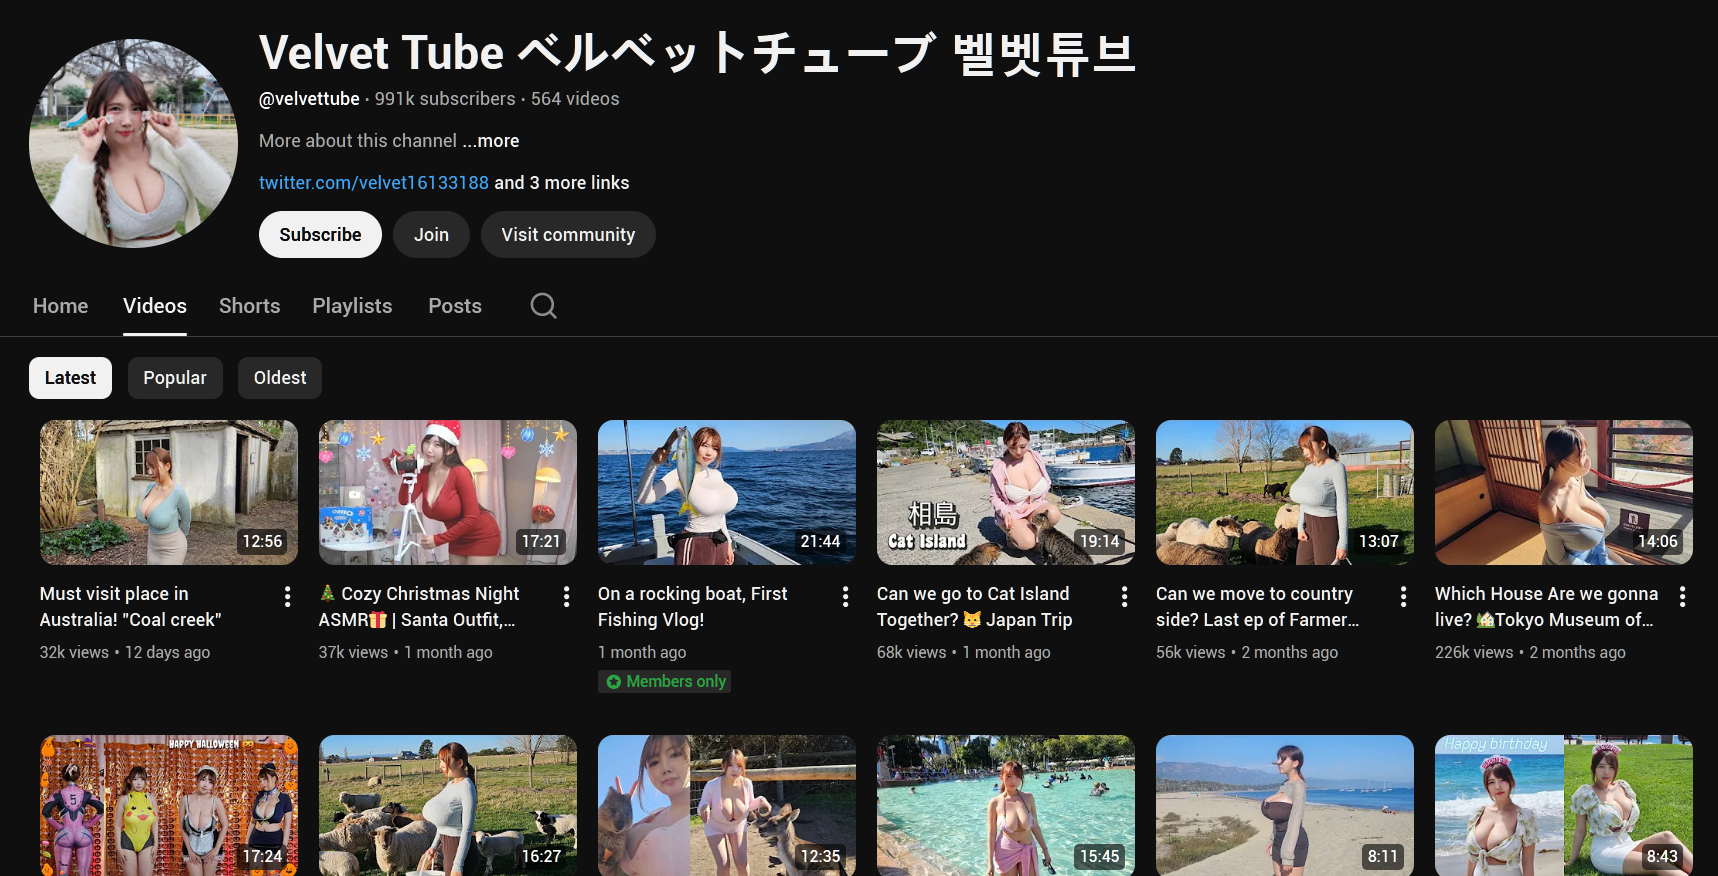This screenshot has height=876, width=1718.
Task: Filter videos by Latest
Action: coord(70,378)
